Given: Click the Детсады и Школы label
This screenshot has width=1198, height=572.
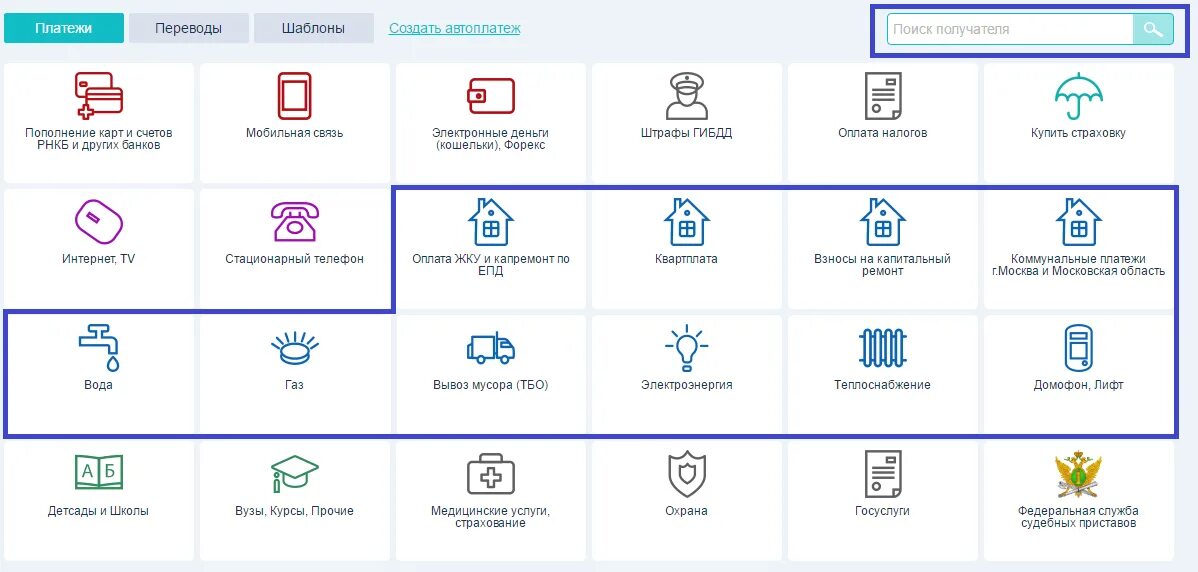Looking at the screenshot, I should coord(99,511).
